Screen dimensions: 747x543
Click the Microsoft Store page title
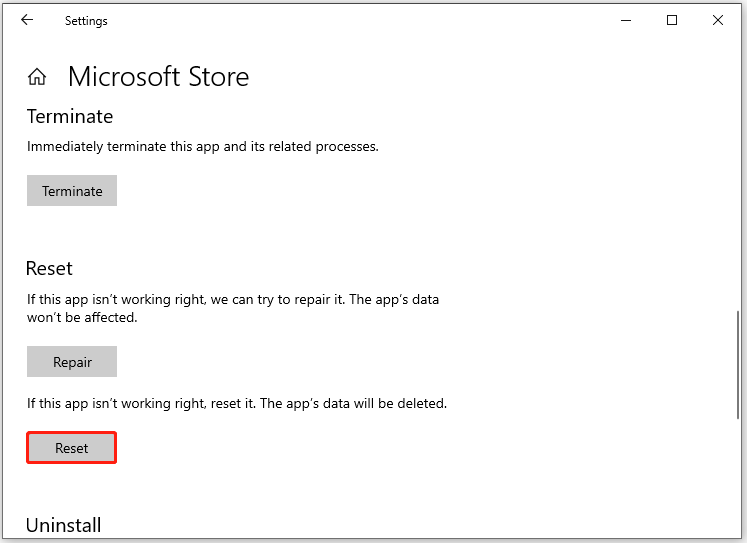pyautogui.click(x=159, y=77)
